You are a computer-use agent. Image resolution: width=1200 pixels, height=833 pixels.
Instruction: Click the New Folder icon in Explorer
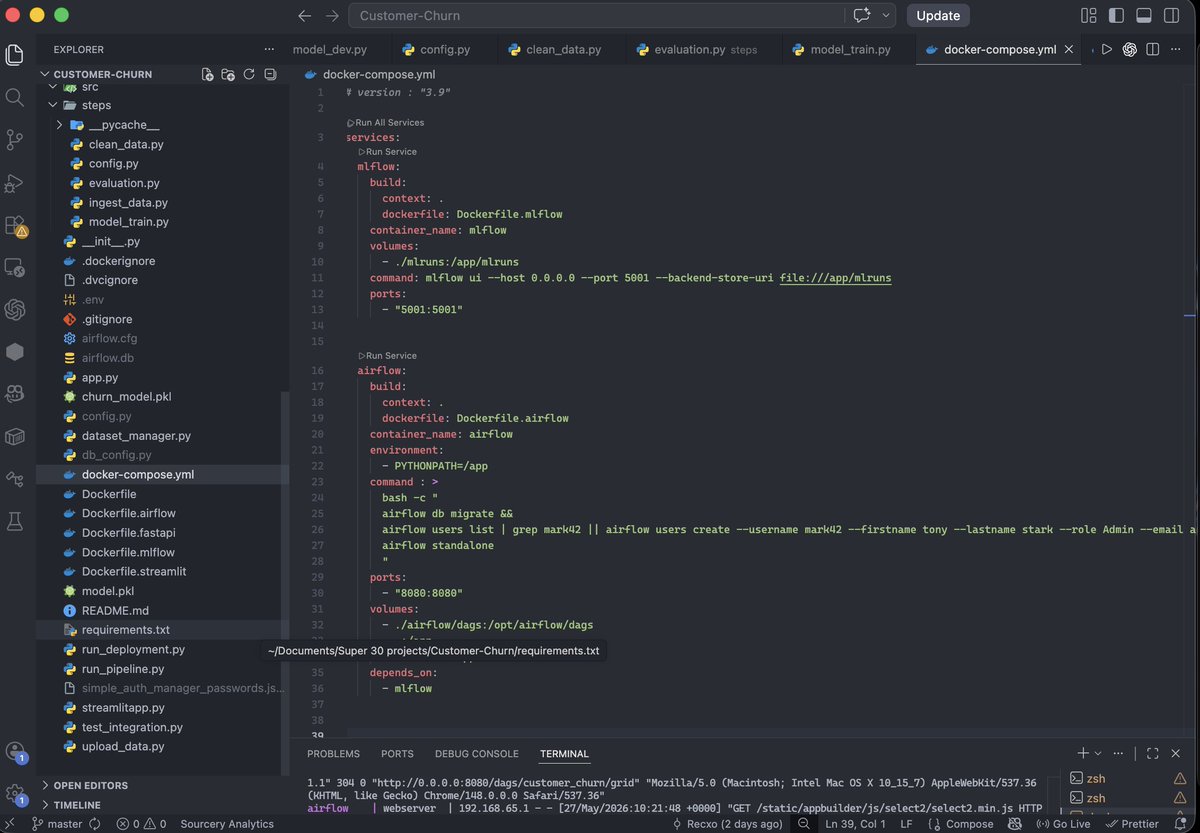click(228, 74)
